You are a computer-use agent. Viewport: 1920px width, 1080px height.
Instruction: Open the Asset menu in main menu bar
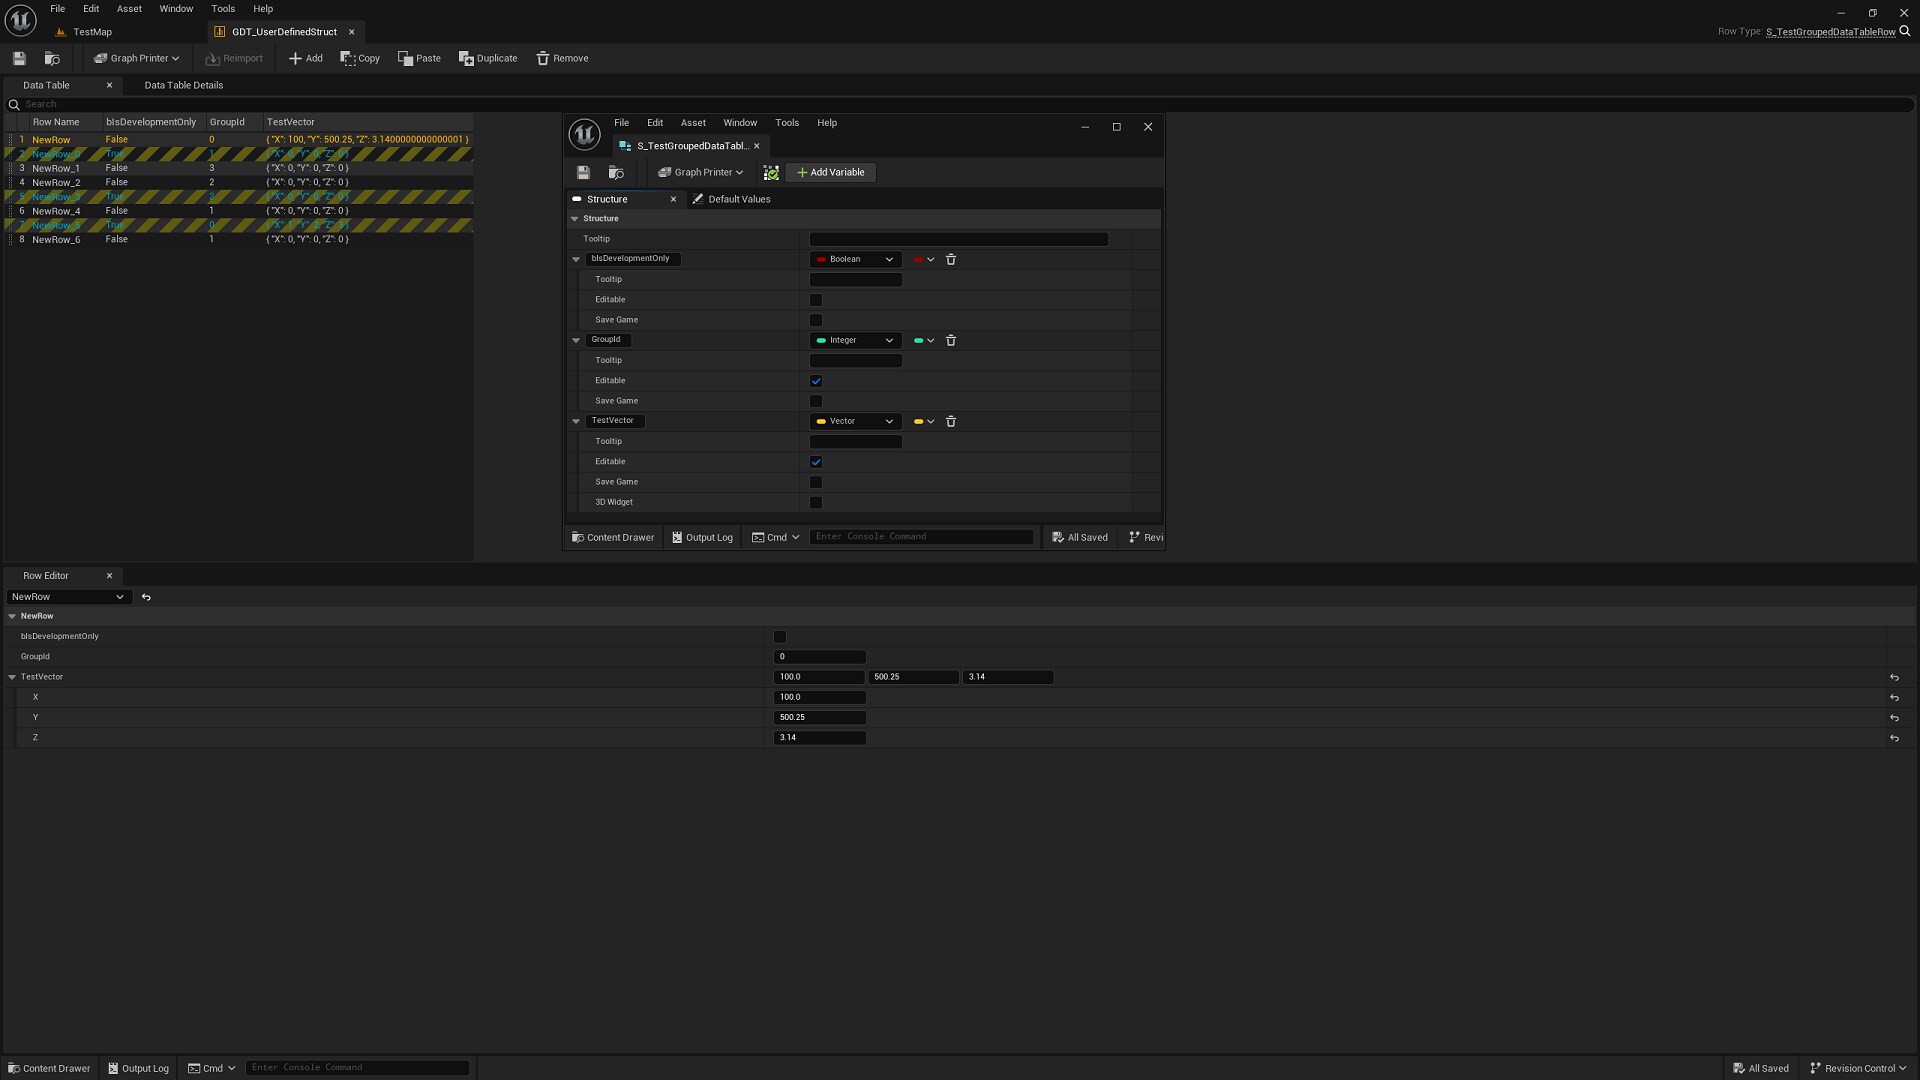point(129,9)
